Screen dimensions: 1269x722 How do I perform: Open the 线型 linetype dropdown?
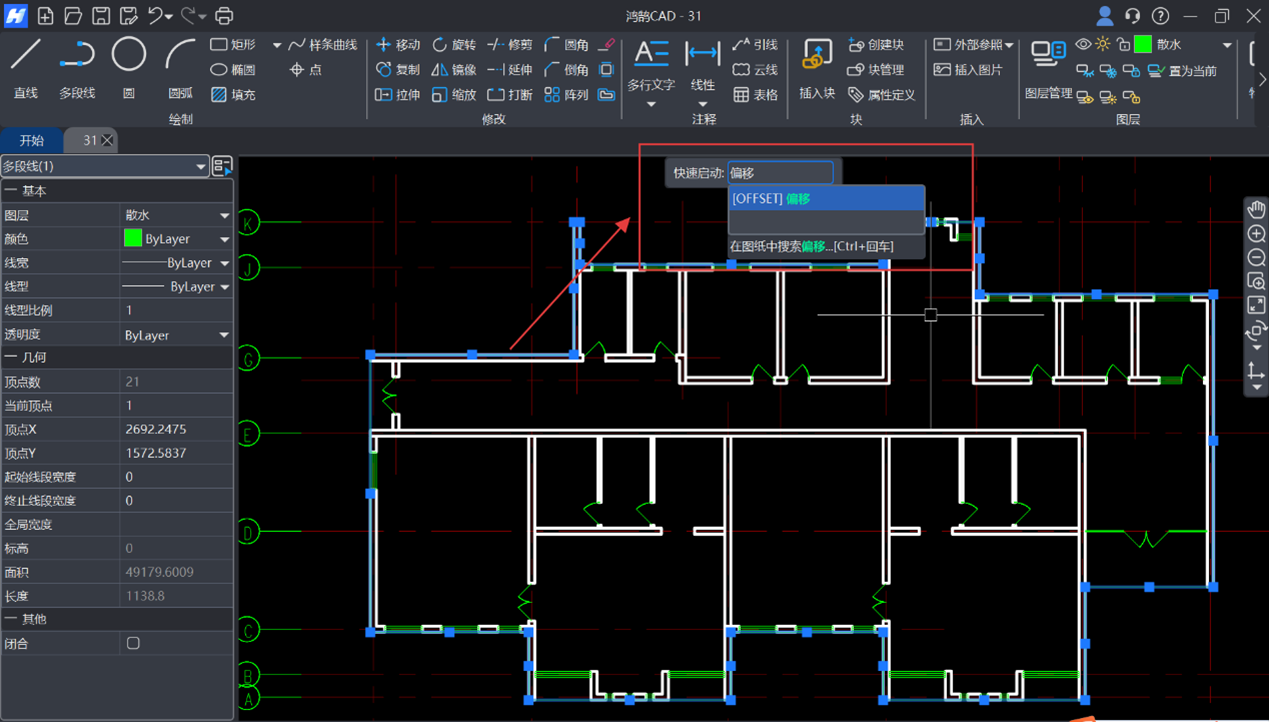[x=224, y=287]
